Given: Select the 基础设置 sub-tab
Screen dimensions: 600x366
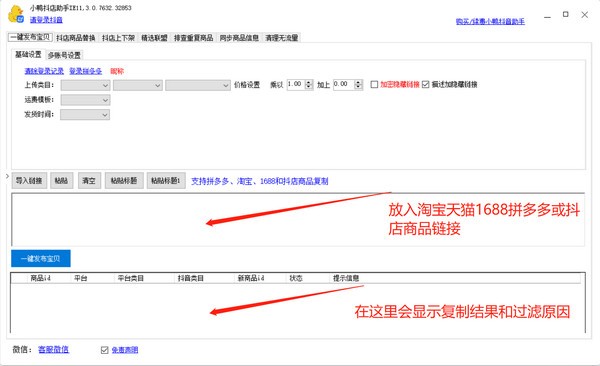Looking at the screenshot, I should coord(28,54).
